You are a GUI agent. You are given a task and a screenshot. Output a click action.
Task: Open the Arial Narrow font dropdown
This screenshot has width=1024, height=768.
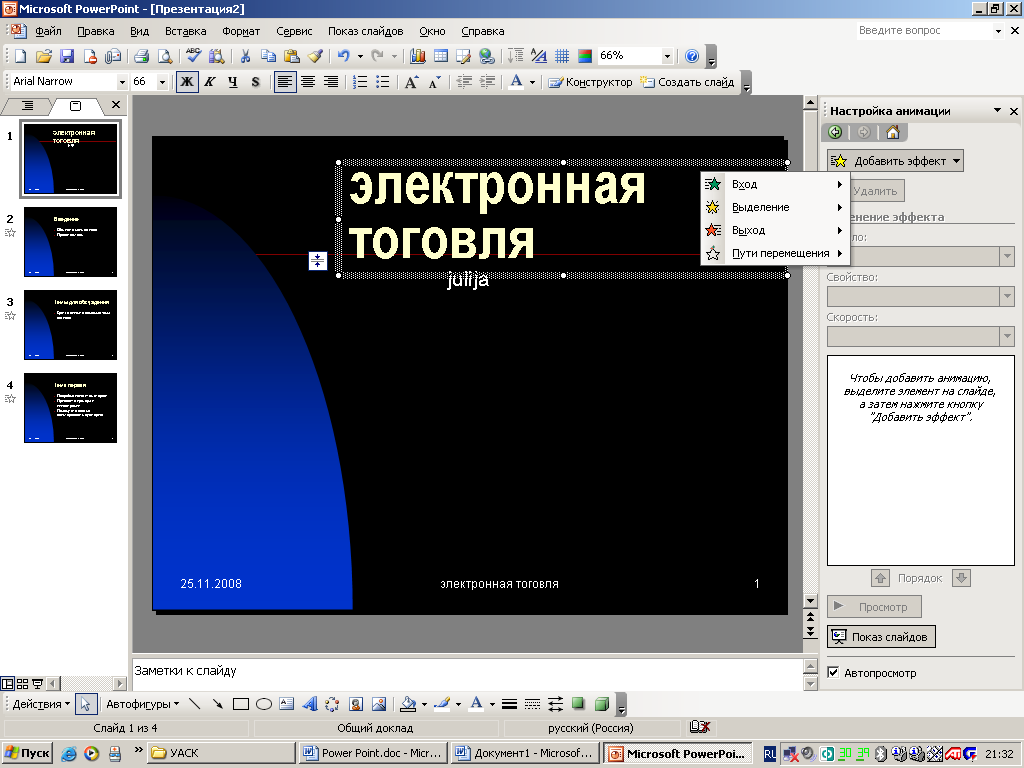pos(121,82)
